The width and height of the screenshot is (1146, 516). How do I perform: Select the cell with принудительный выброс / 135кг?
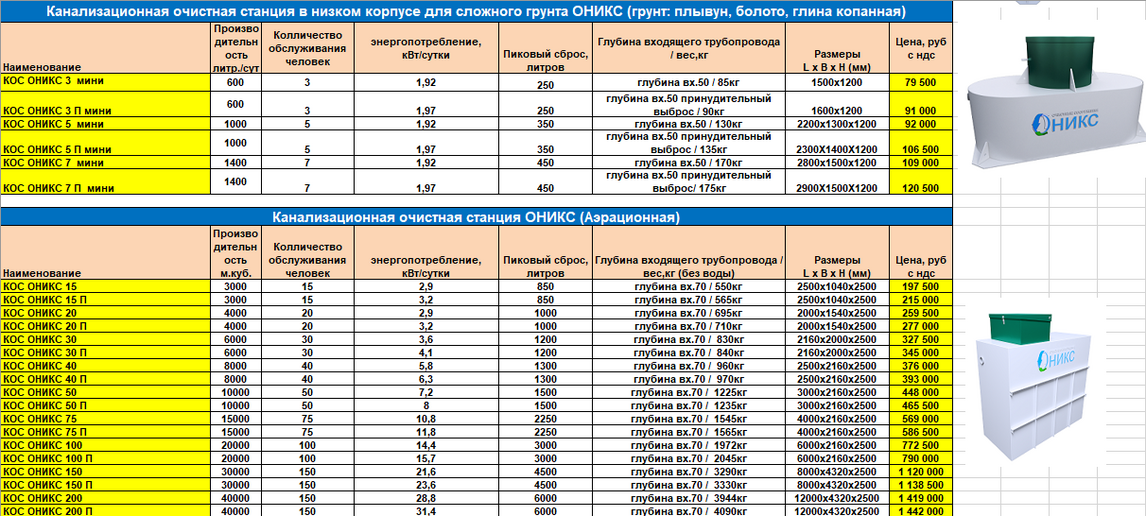pos(689,143)
